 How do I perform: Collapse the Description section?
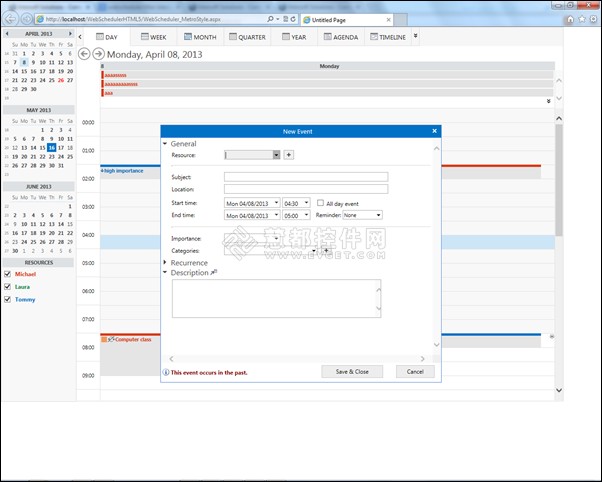point(165,272)
